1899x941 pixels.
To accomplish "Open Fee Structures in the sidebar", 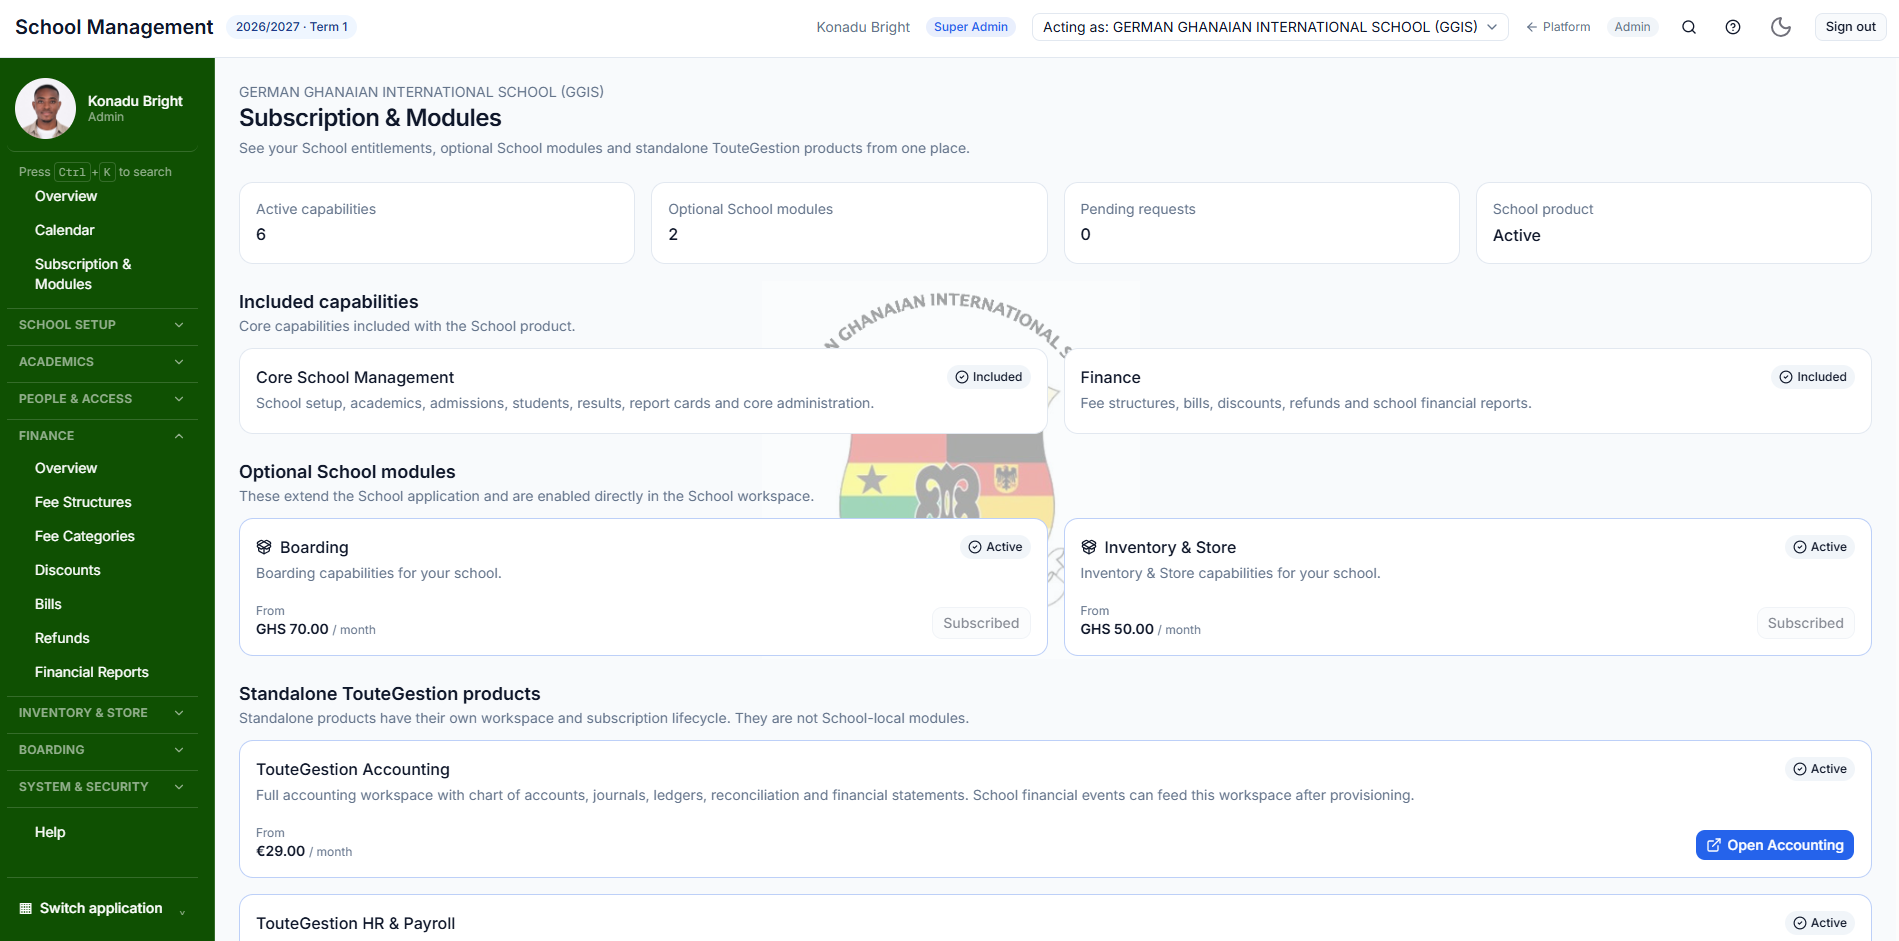I will click(83, 502).
